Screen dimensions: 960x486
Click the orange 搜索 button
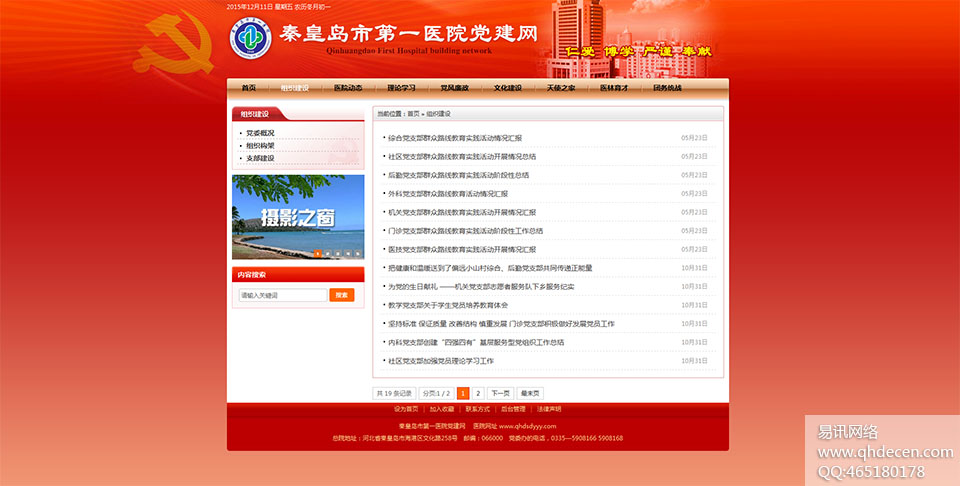click(342, 295)
